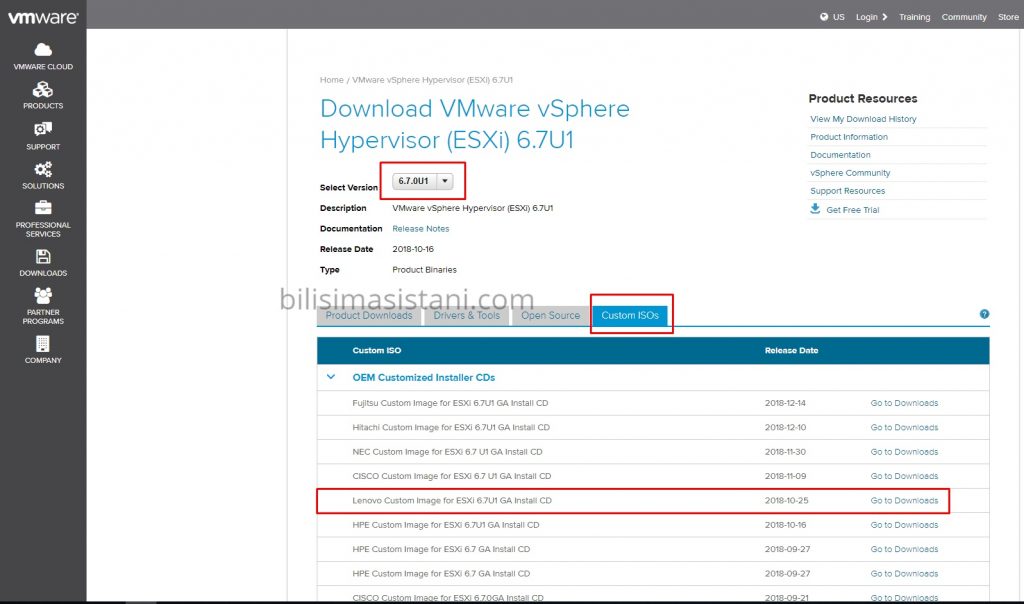The image size is (1024, 604).
Task: Click the 2018-10-25 release date cell
Action: click(x=786, y=500)
